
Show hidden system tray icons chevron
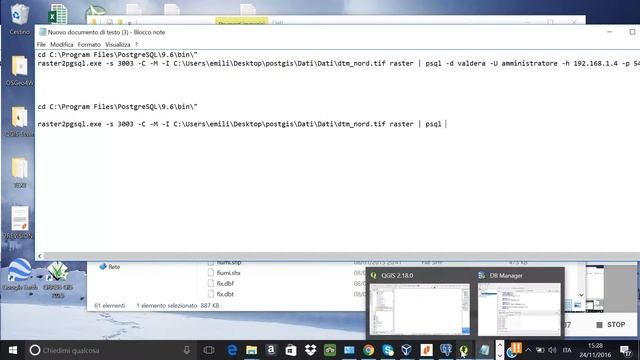tap(528, 350)
